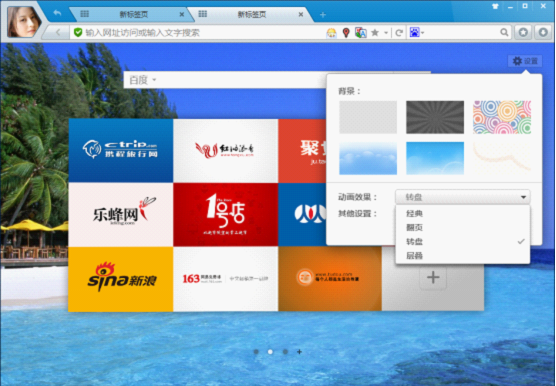The image size is (556, 386).
Task: Open the shirt skin icon in title bar
Action: [x=495, y=6]
